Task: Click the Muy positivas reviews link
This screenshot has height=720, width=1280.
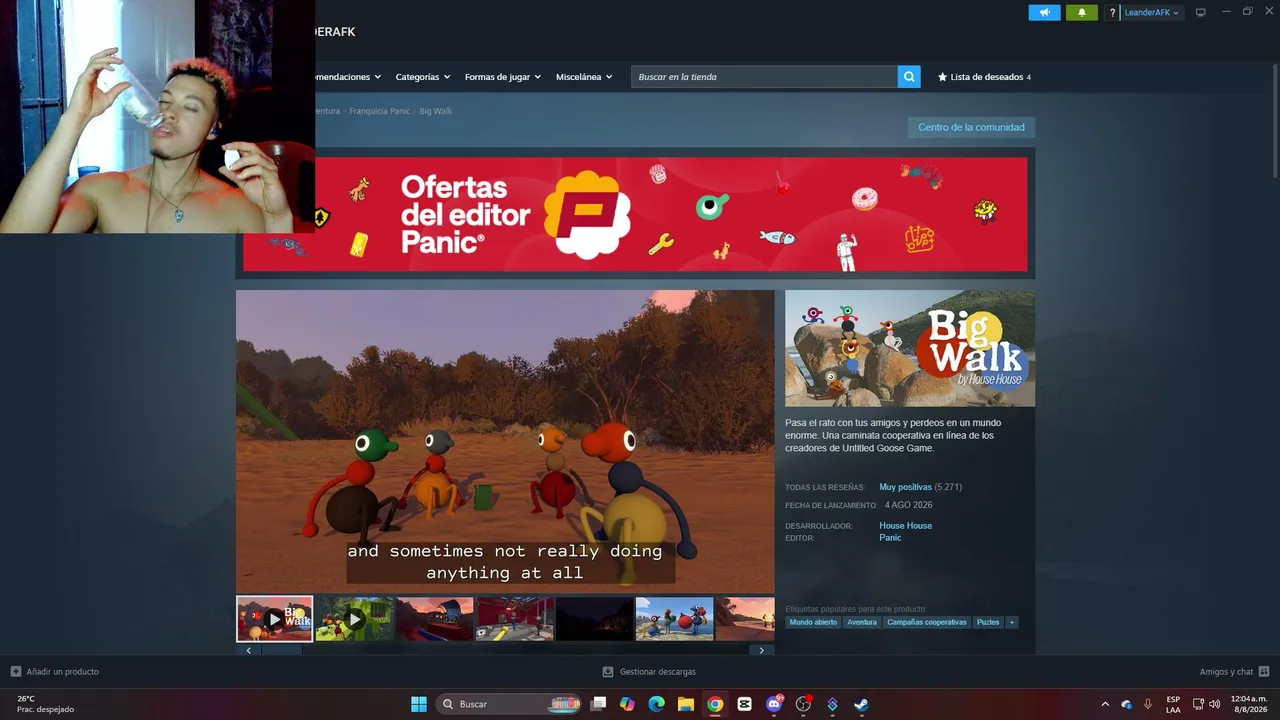Action: [x=905, y=487]
